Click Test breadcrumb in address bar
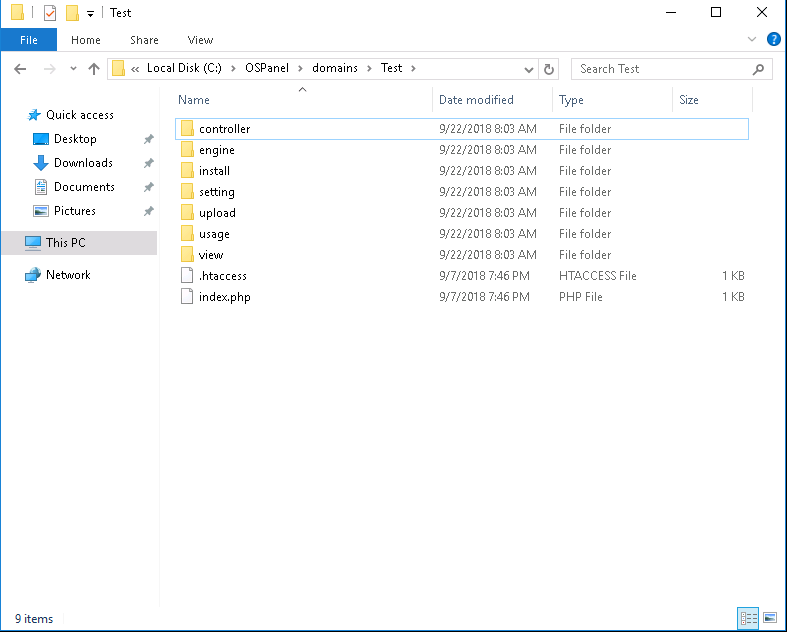The height and width of the screenshot is (632, 787). (x=391, y=68)
